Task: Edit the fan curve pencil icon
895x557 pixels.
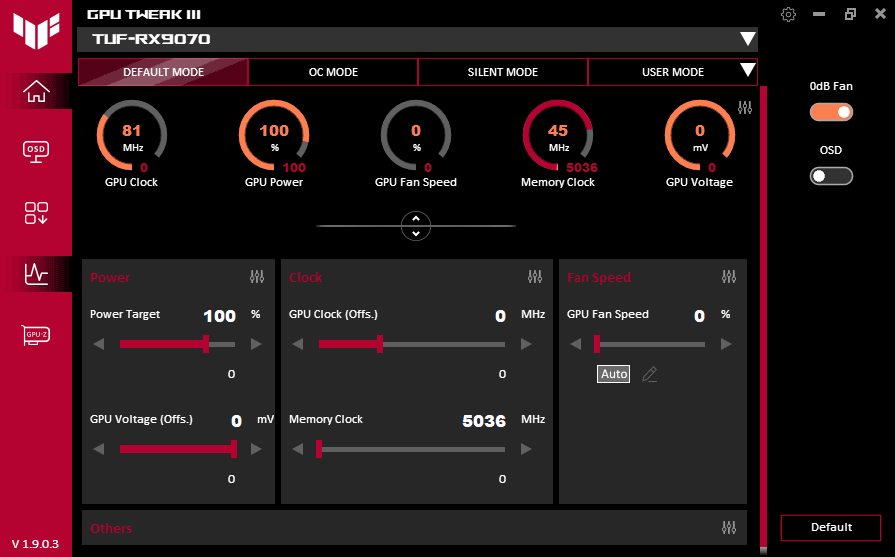Action: [649, 374]
